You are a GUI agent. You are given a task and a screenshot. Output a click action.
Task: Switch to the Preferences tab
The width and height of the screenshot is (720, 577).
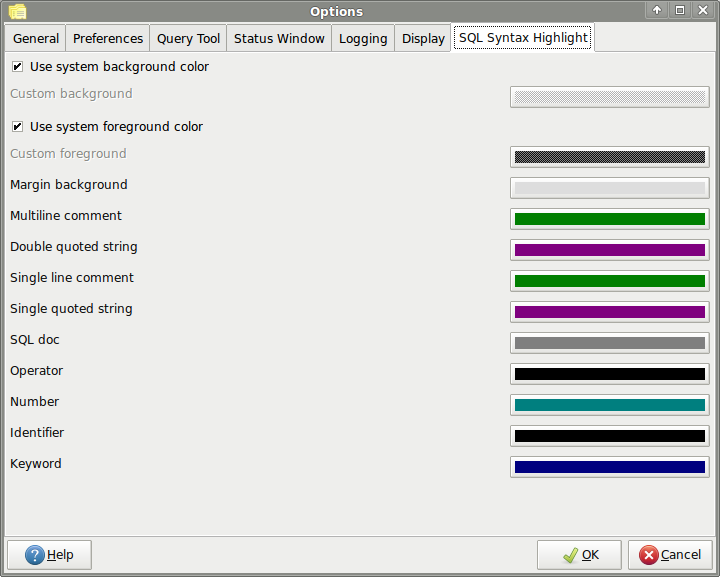point(108,38)
